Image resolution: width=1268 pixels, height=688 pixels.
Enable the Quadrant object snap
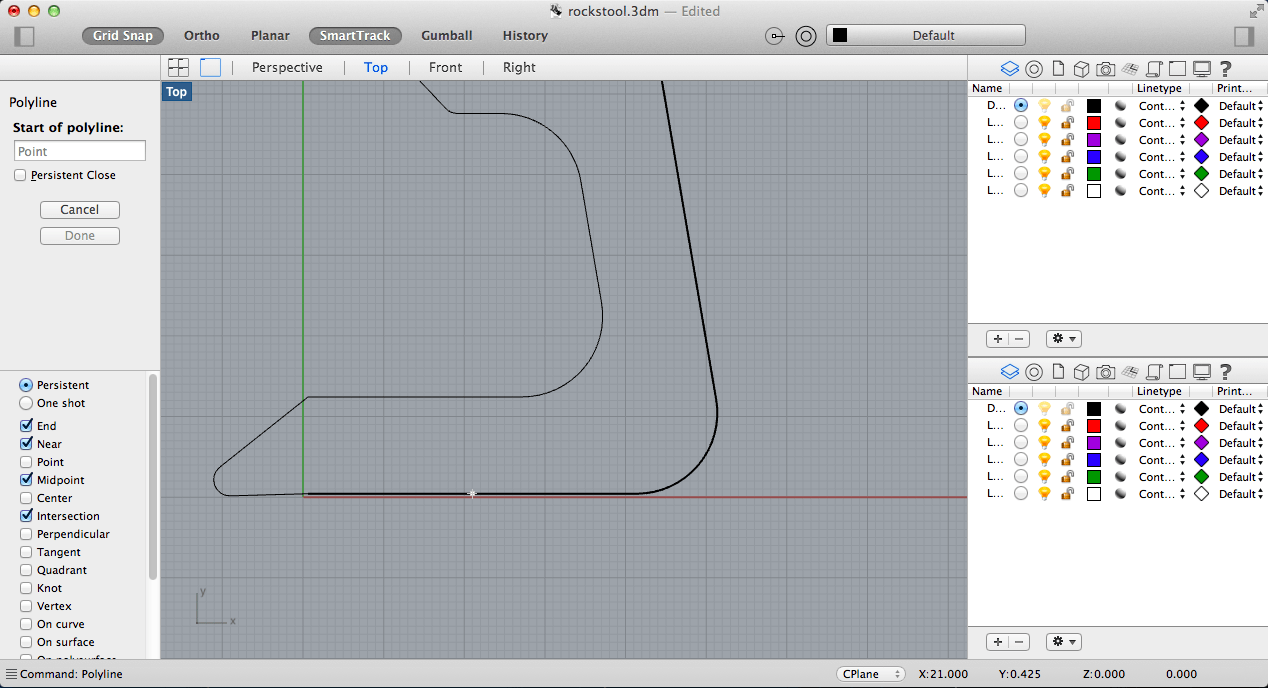(26, 570)
